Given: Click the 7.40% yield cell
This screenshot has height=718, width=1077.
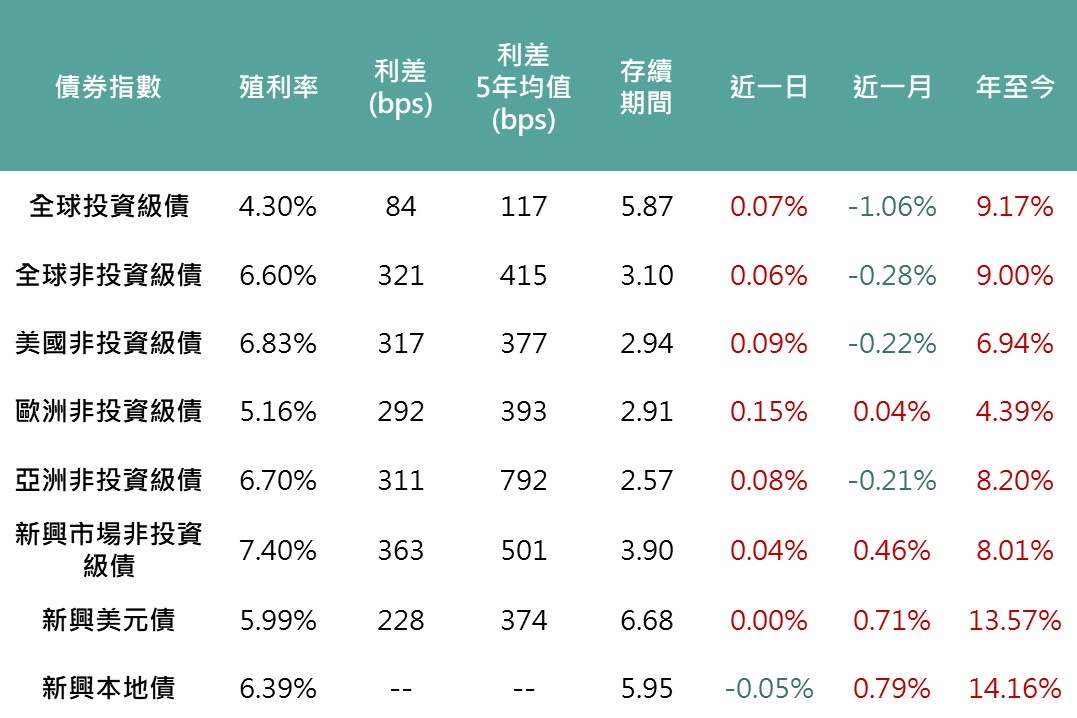Looking at the screenshot, I should (x=278, y=550).
